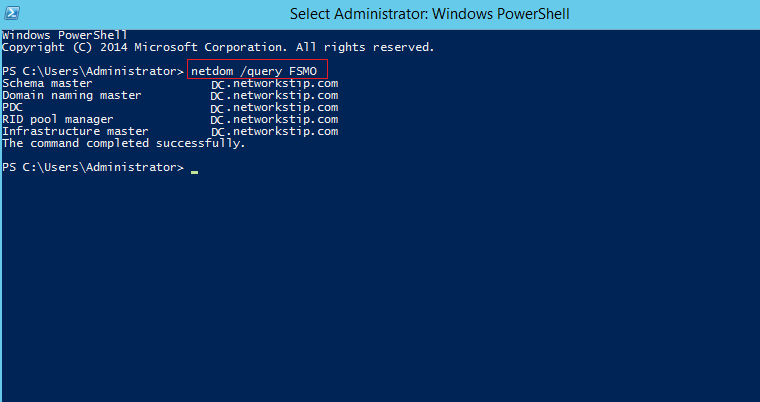Click 'The command completed successfully' message
The height and width of the screenshot is (402, 760).
[123, 143]
